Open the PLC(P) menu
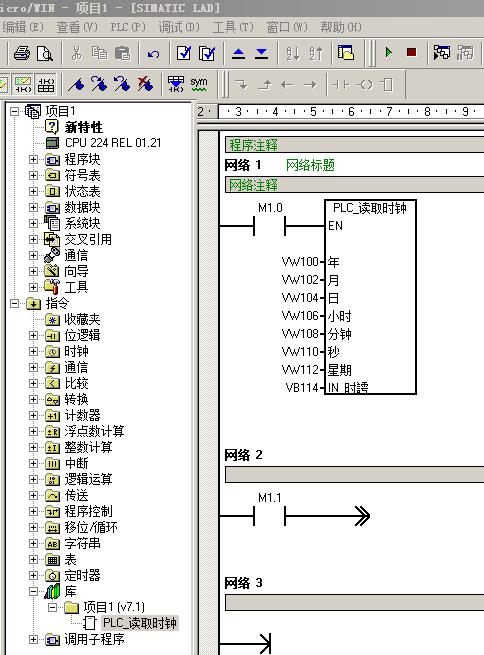 (128, 27)
